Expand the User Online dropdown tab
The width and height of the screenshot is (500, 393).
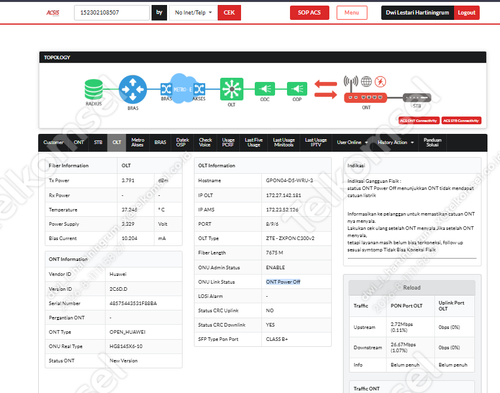(352, 142)
